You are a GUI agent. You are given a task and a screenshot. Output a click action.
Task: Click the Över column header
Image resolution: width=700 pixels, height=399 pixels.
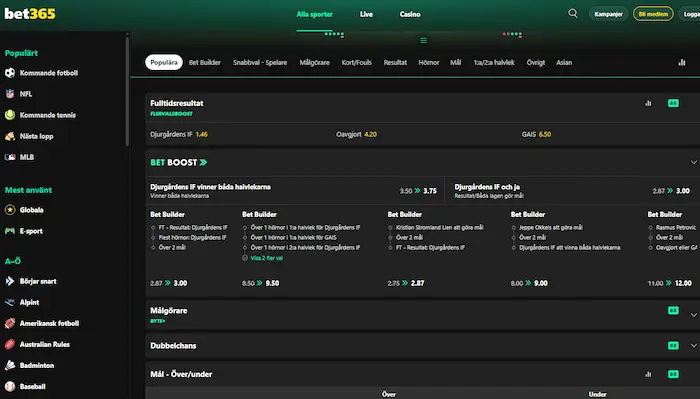[389, 394]
